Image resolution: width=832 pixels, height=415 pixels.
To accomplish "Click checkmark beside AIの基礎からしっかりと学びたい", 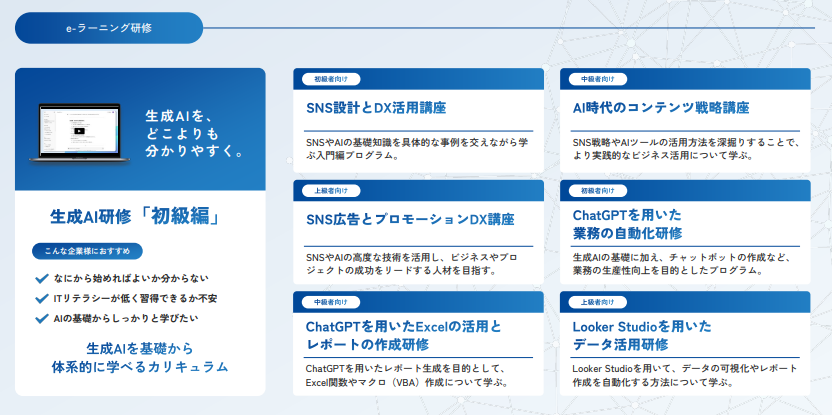I will coord(41,318).
